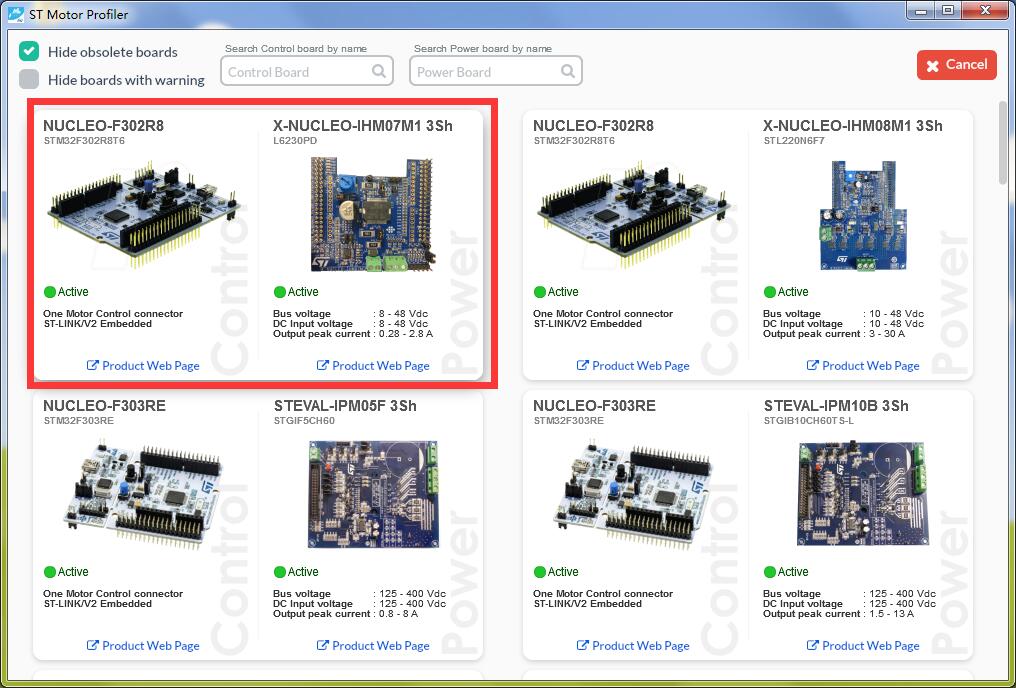Viewport: 1016px width, 688px height.
Task: Open Product Web Page for NUCLEO-F303RE beside IPM10B
Action: click(x=633, y=645)
